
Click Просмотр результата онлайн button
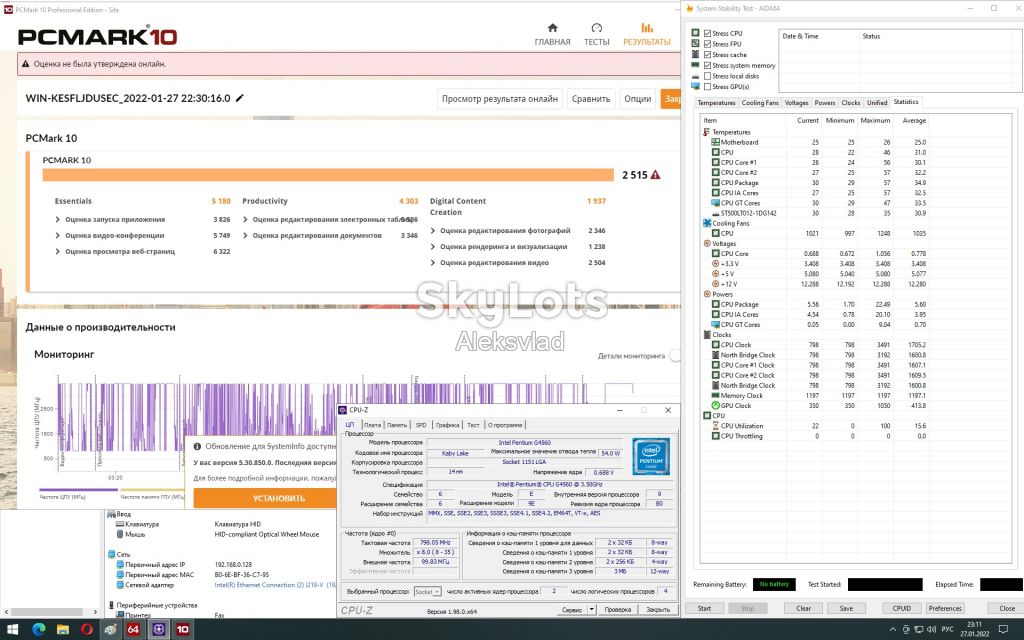pyautogui.click(x=500, y=99)
